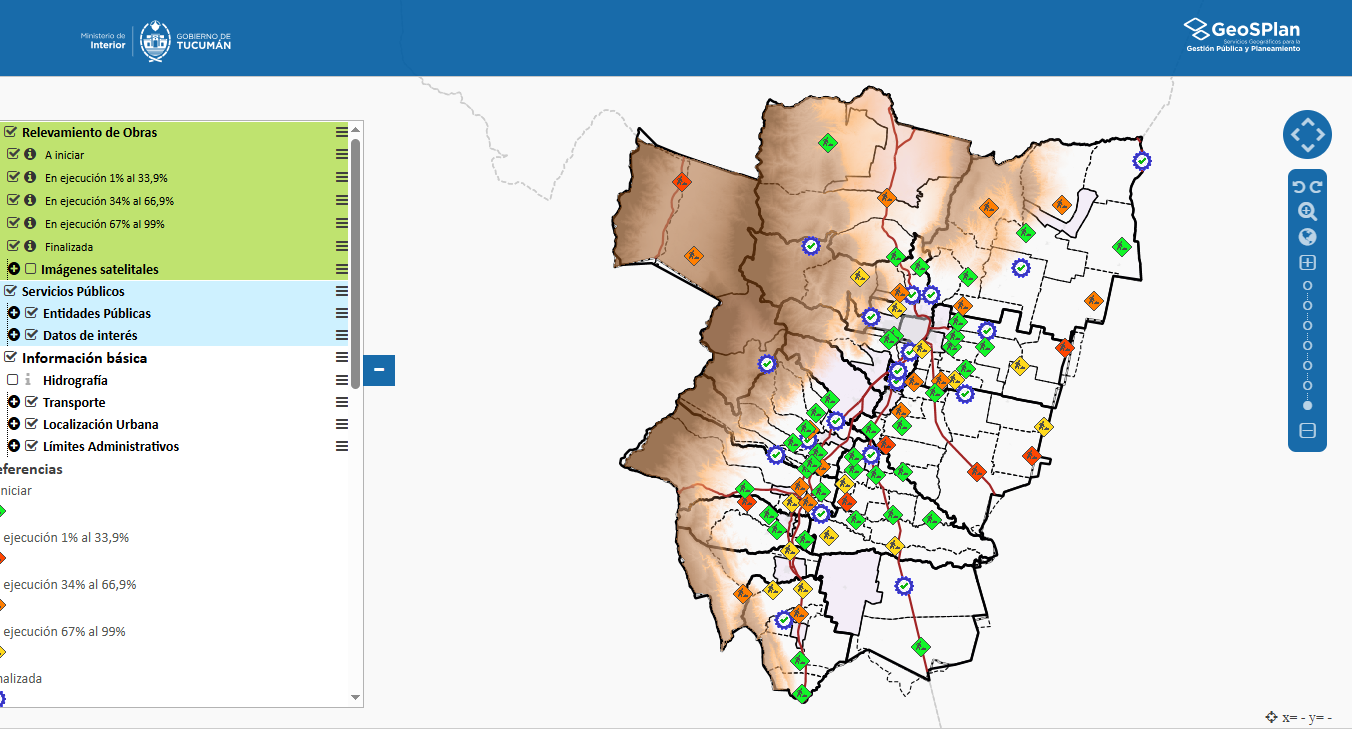This screenshot has height=729, width=1356.
Task: Enable Imágenes satelitales layer checkbox
Action: (x=31, y=269)
